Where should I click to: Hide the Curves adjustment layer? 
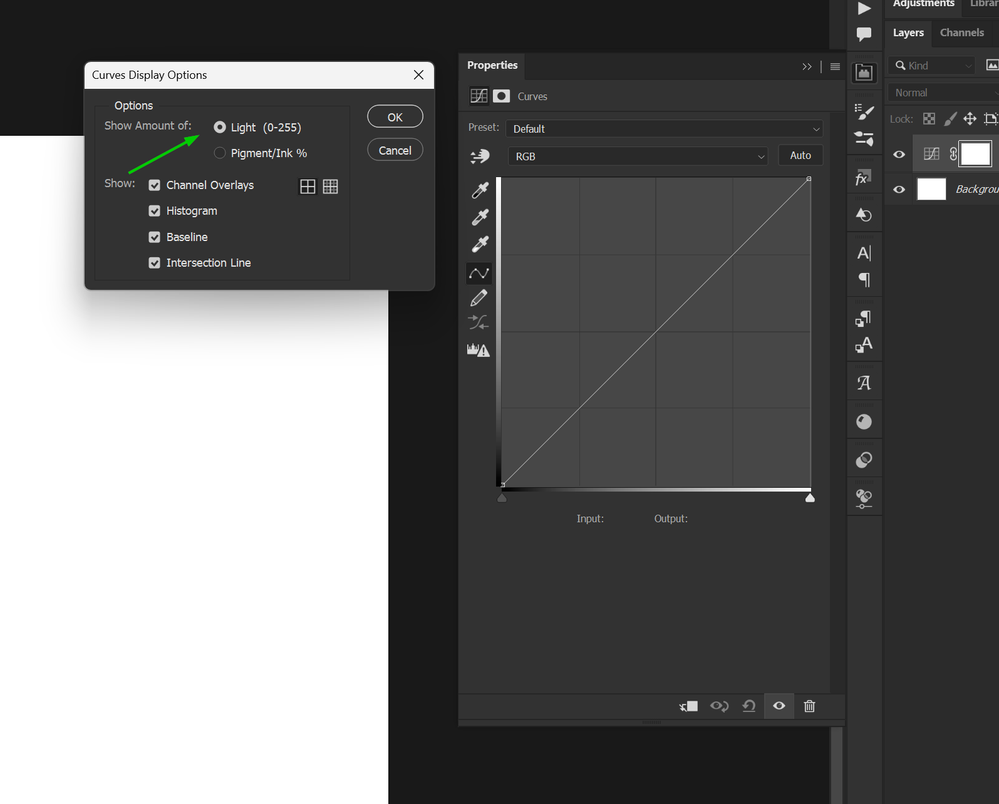[899, 154]
